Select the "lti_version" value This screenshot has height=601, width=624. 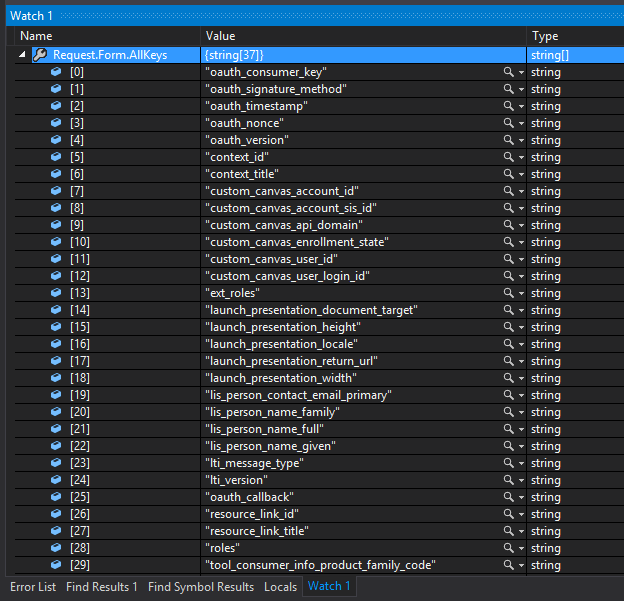click(x=236, y=480)
